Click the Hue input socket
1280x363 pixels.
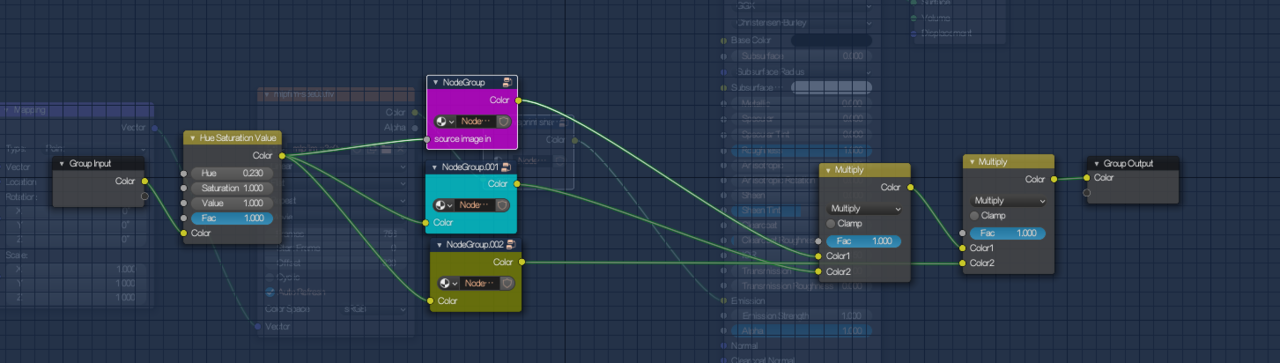[183, 173]
